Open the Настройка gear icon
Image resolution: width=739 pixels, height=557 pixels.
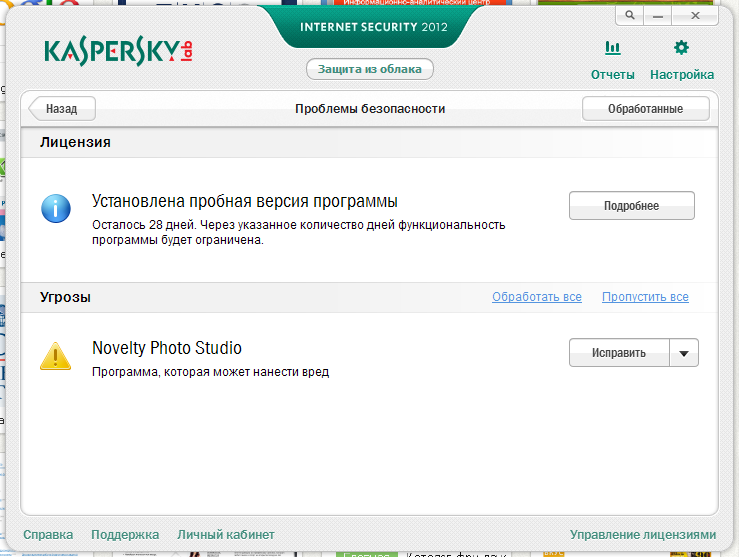click(x=681, y=47)
